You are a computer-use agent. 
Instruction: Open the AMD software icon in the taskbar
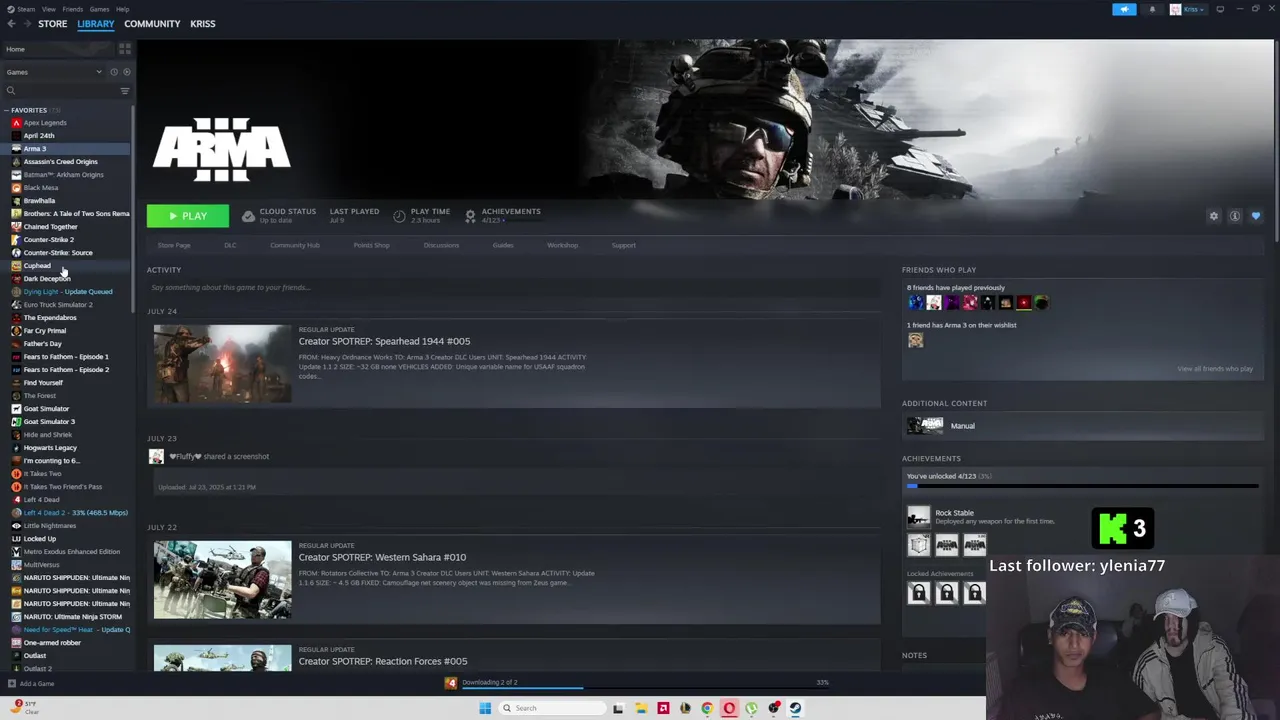[x=663, y=708]
